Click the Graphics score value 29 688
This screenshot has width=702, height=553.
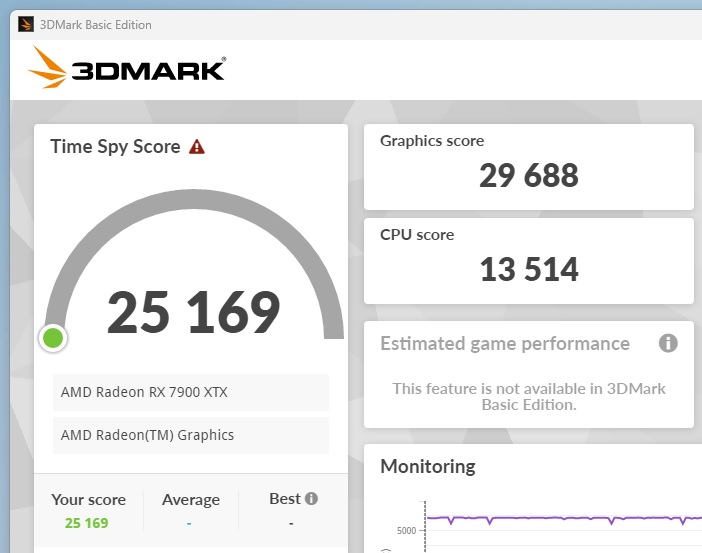[x=528, y=176]
